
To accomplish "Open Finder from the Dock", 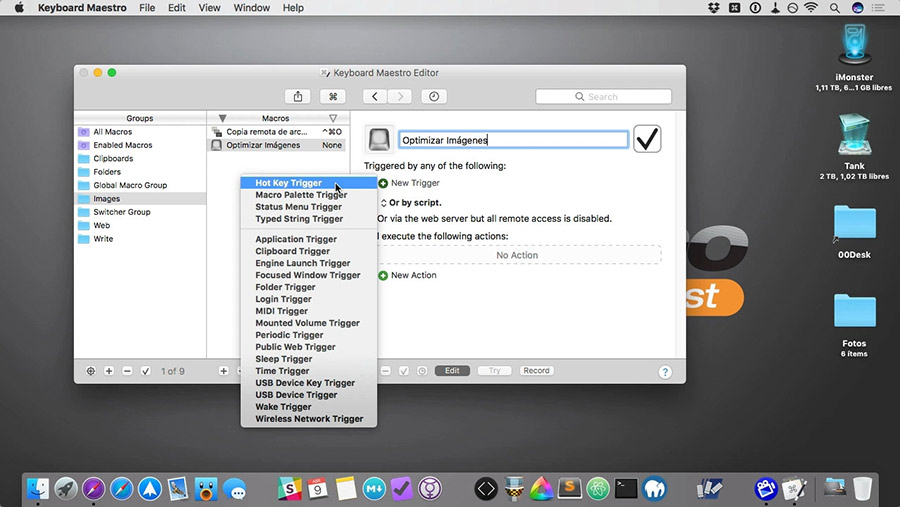I will tap(38, 489).
